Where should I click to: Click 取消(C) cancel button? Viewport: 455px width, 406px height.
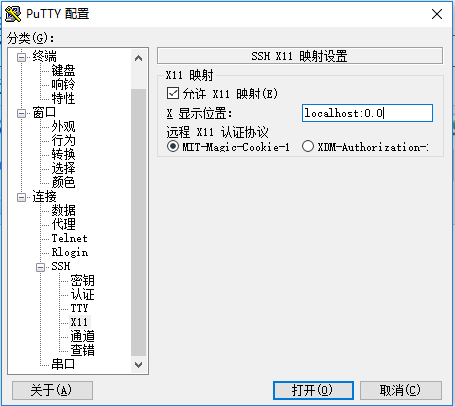click(x=401, y=390)
